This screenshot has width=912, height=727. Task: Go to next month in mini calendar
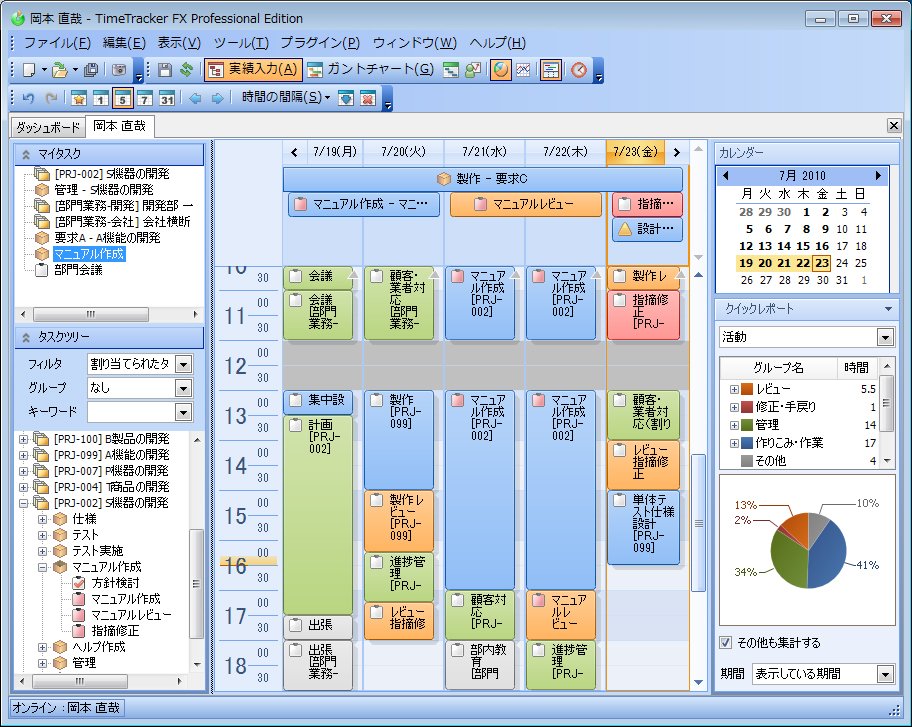(x=878, y=176)
